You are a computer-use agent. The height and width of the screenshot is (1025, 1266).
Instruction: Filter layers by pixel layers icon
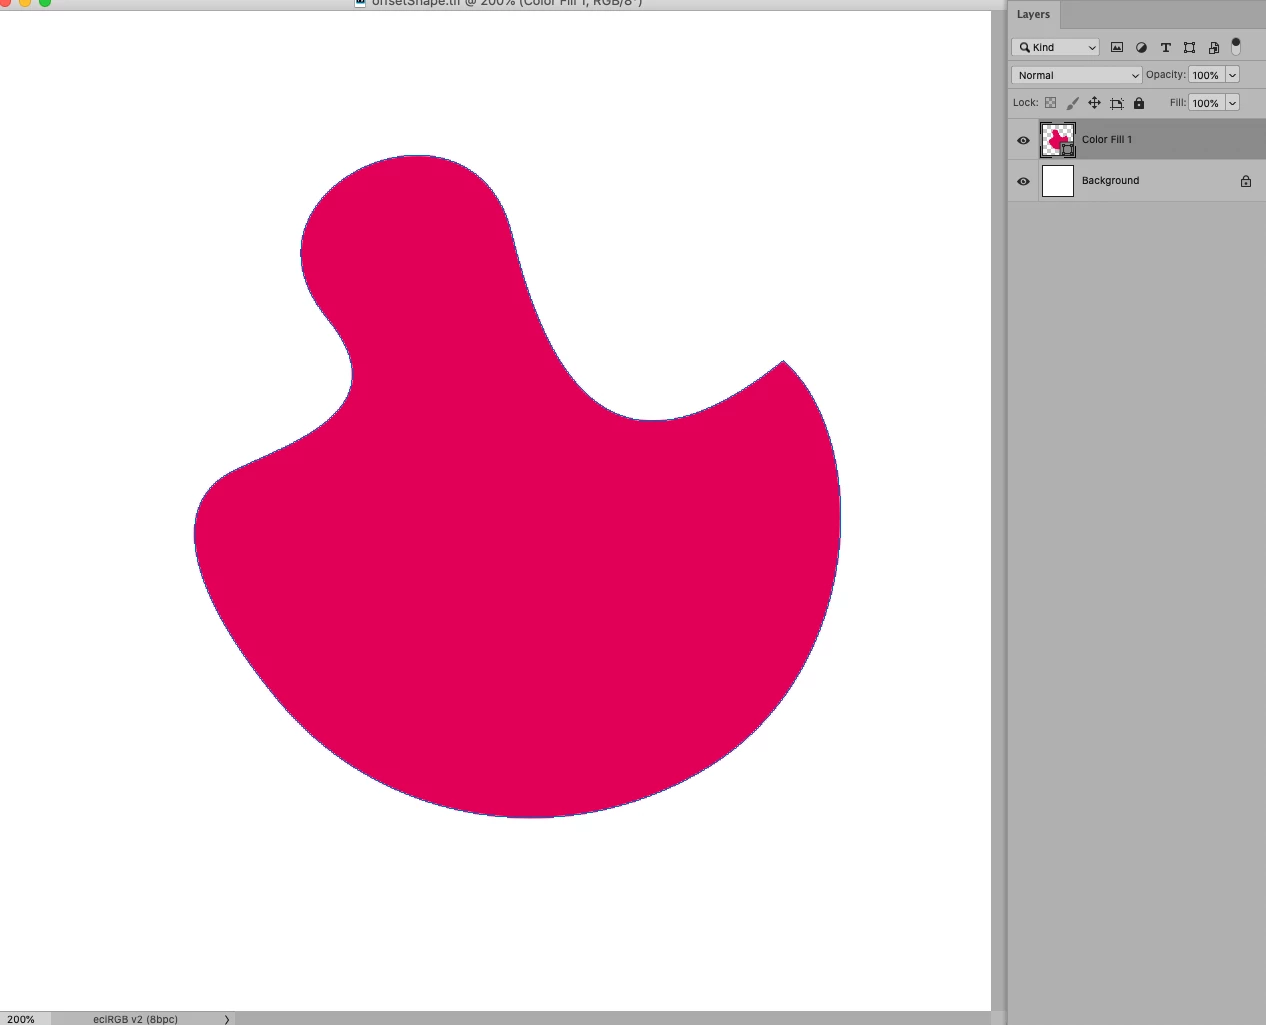[x=1117, y=47]
